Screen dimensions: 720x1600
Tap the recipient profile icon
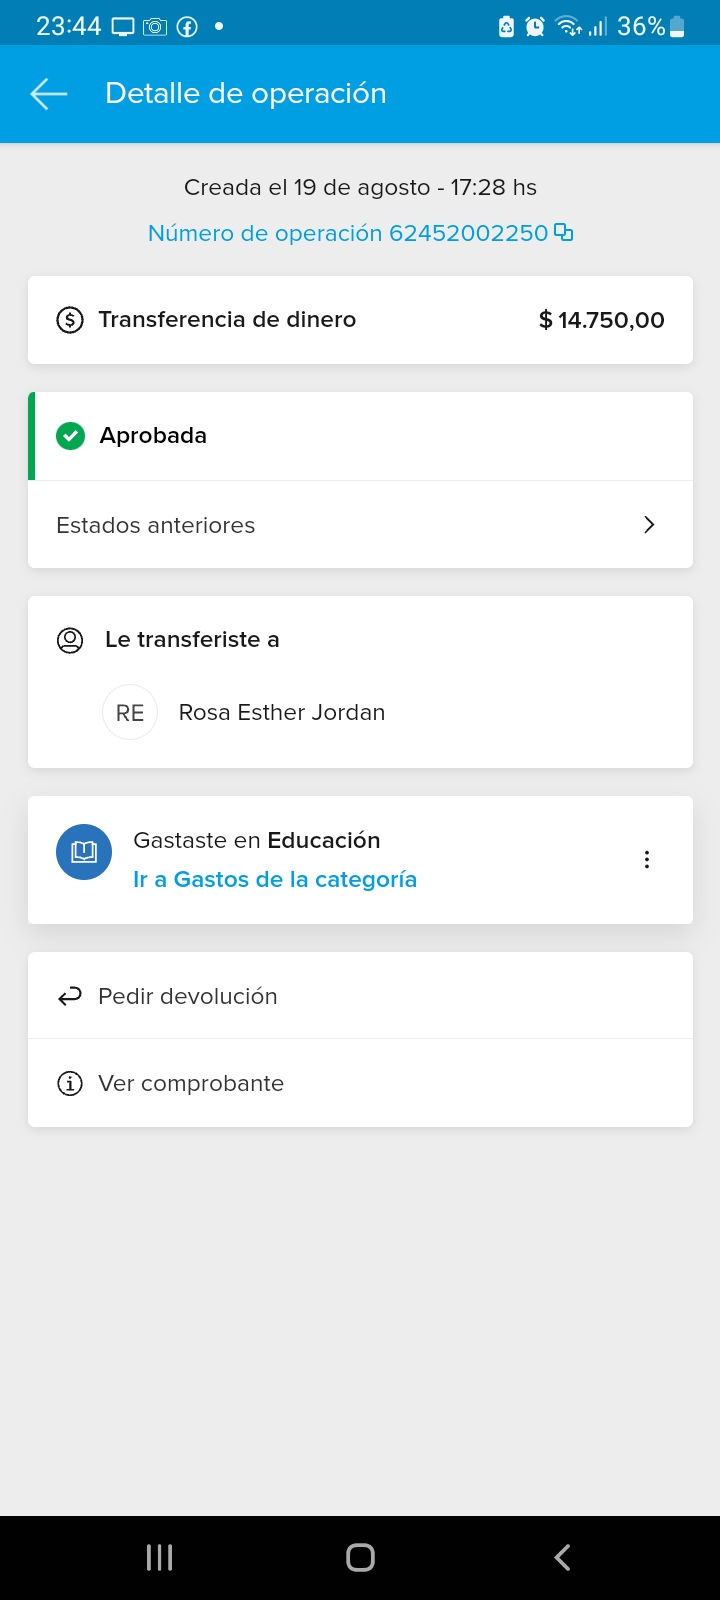click(x=70, y=640)
